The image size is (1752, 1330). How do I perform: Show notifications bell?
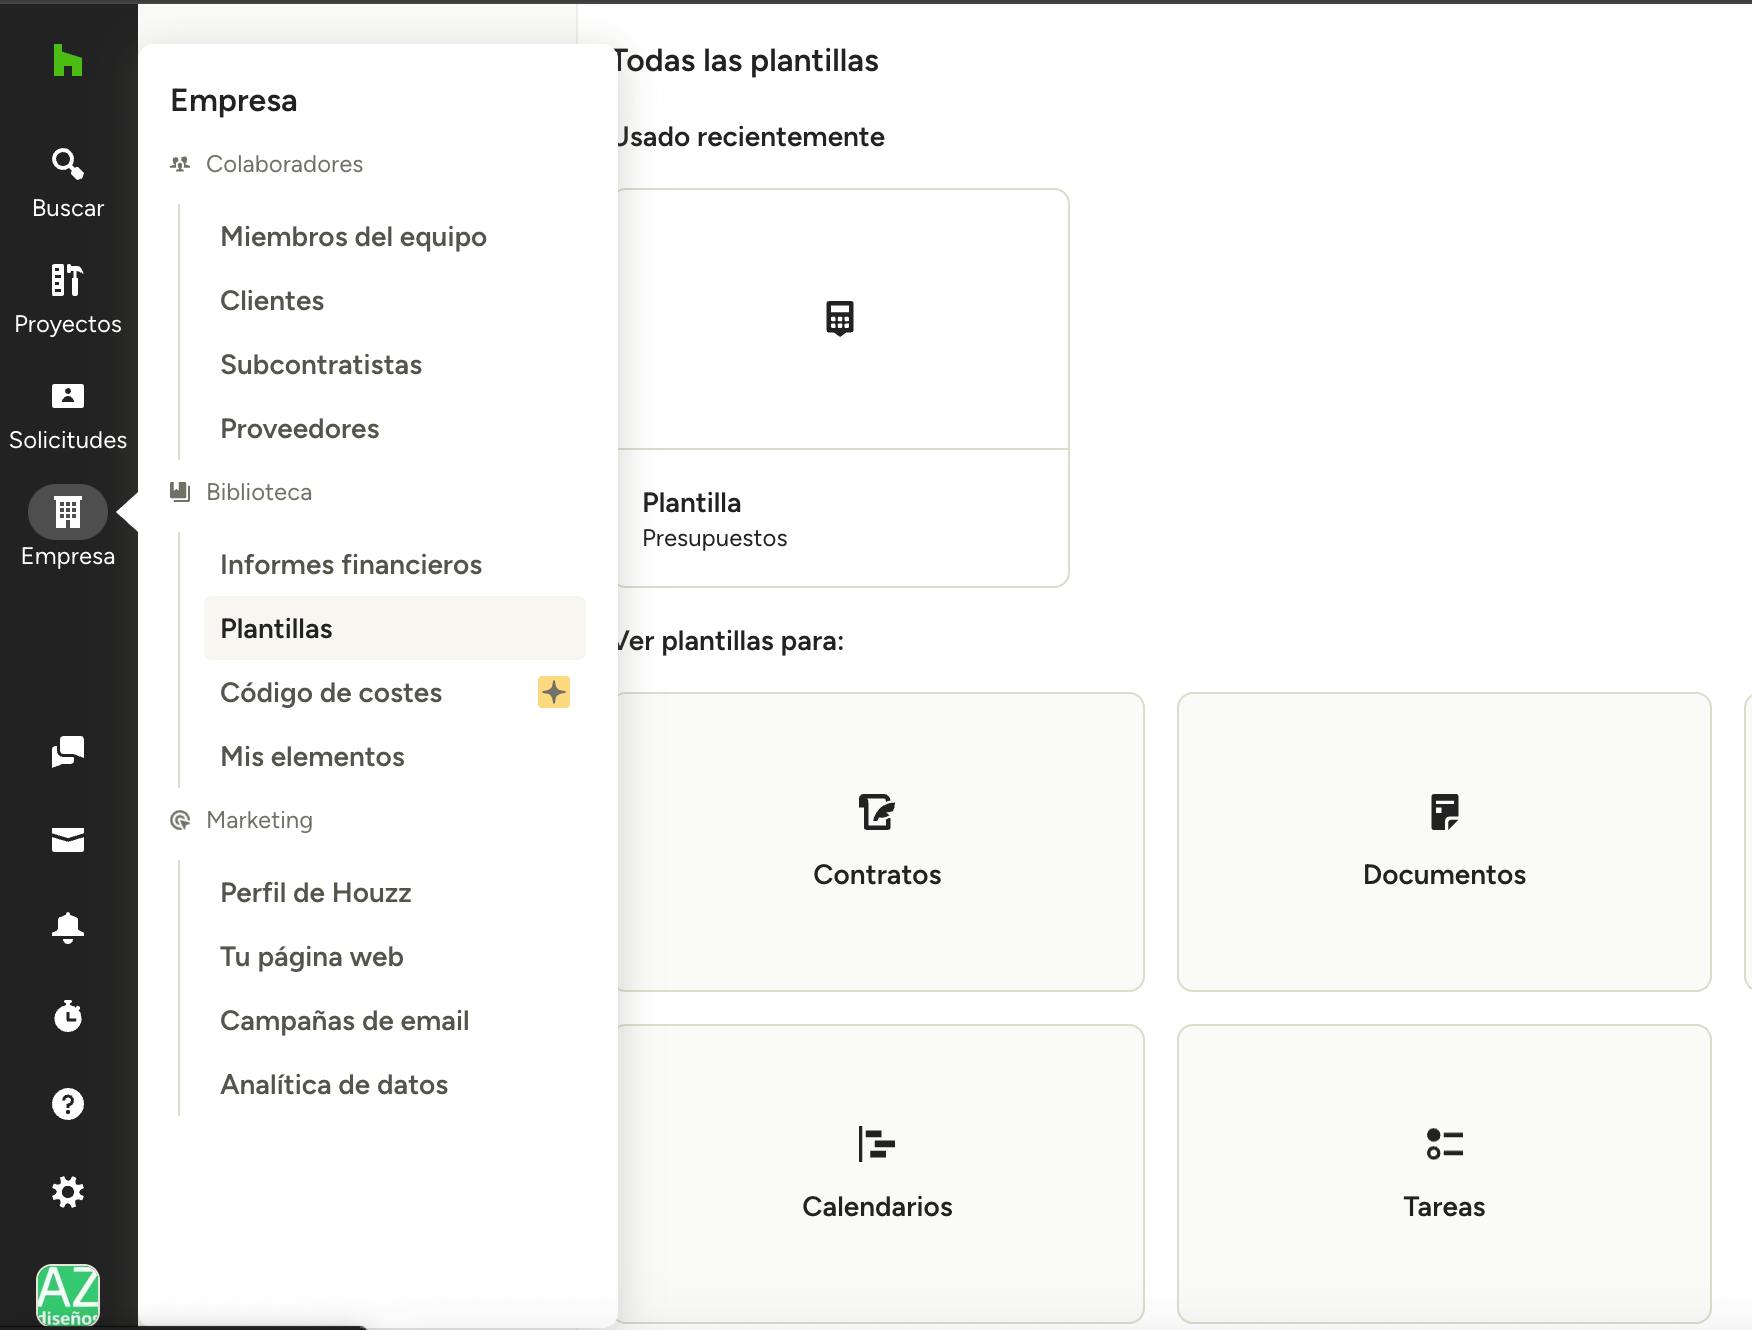pyautogui.click(x=67, y=928)
